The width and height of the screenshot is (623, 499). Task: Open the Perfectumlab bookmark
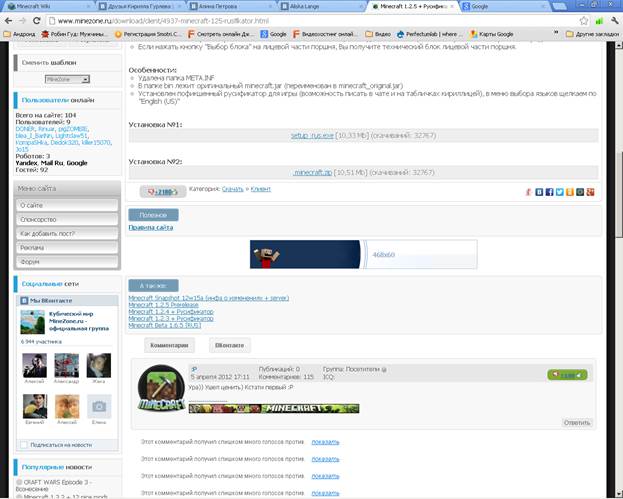(x=430, y=34)
